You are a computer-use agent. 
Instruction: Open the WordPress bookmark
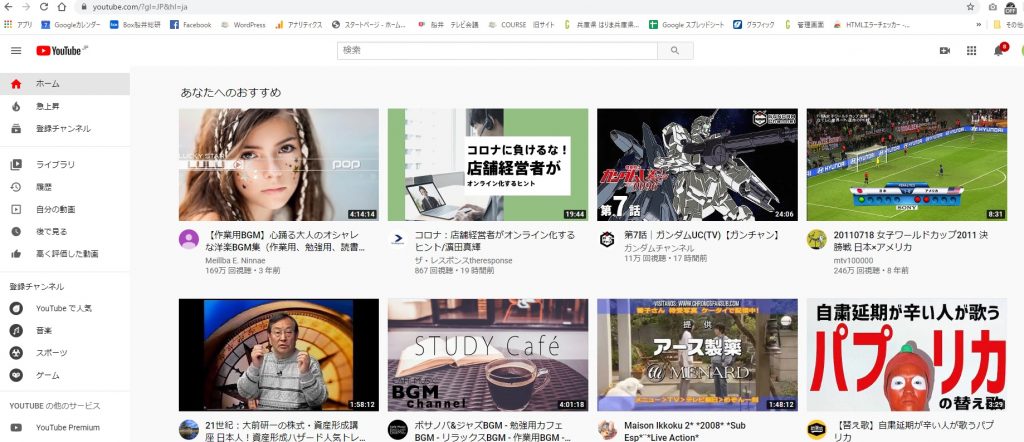click(243, 25)
